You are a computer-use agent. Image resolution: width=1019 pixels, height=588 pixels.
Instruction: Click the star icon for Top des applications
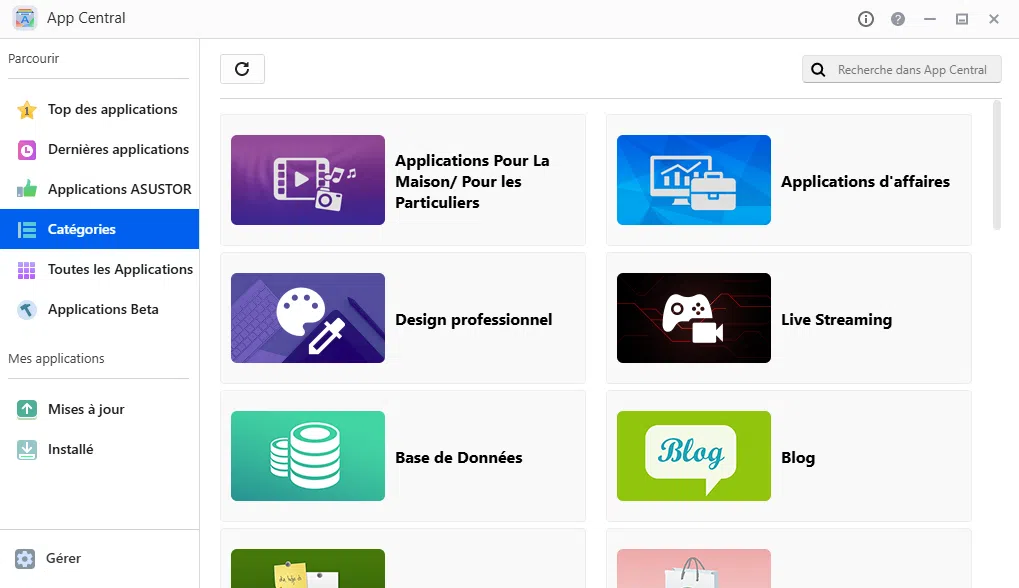[27, 110]
